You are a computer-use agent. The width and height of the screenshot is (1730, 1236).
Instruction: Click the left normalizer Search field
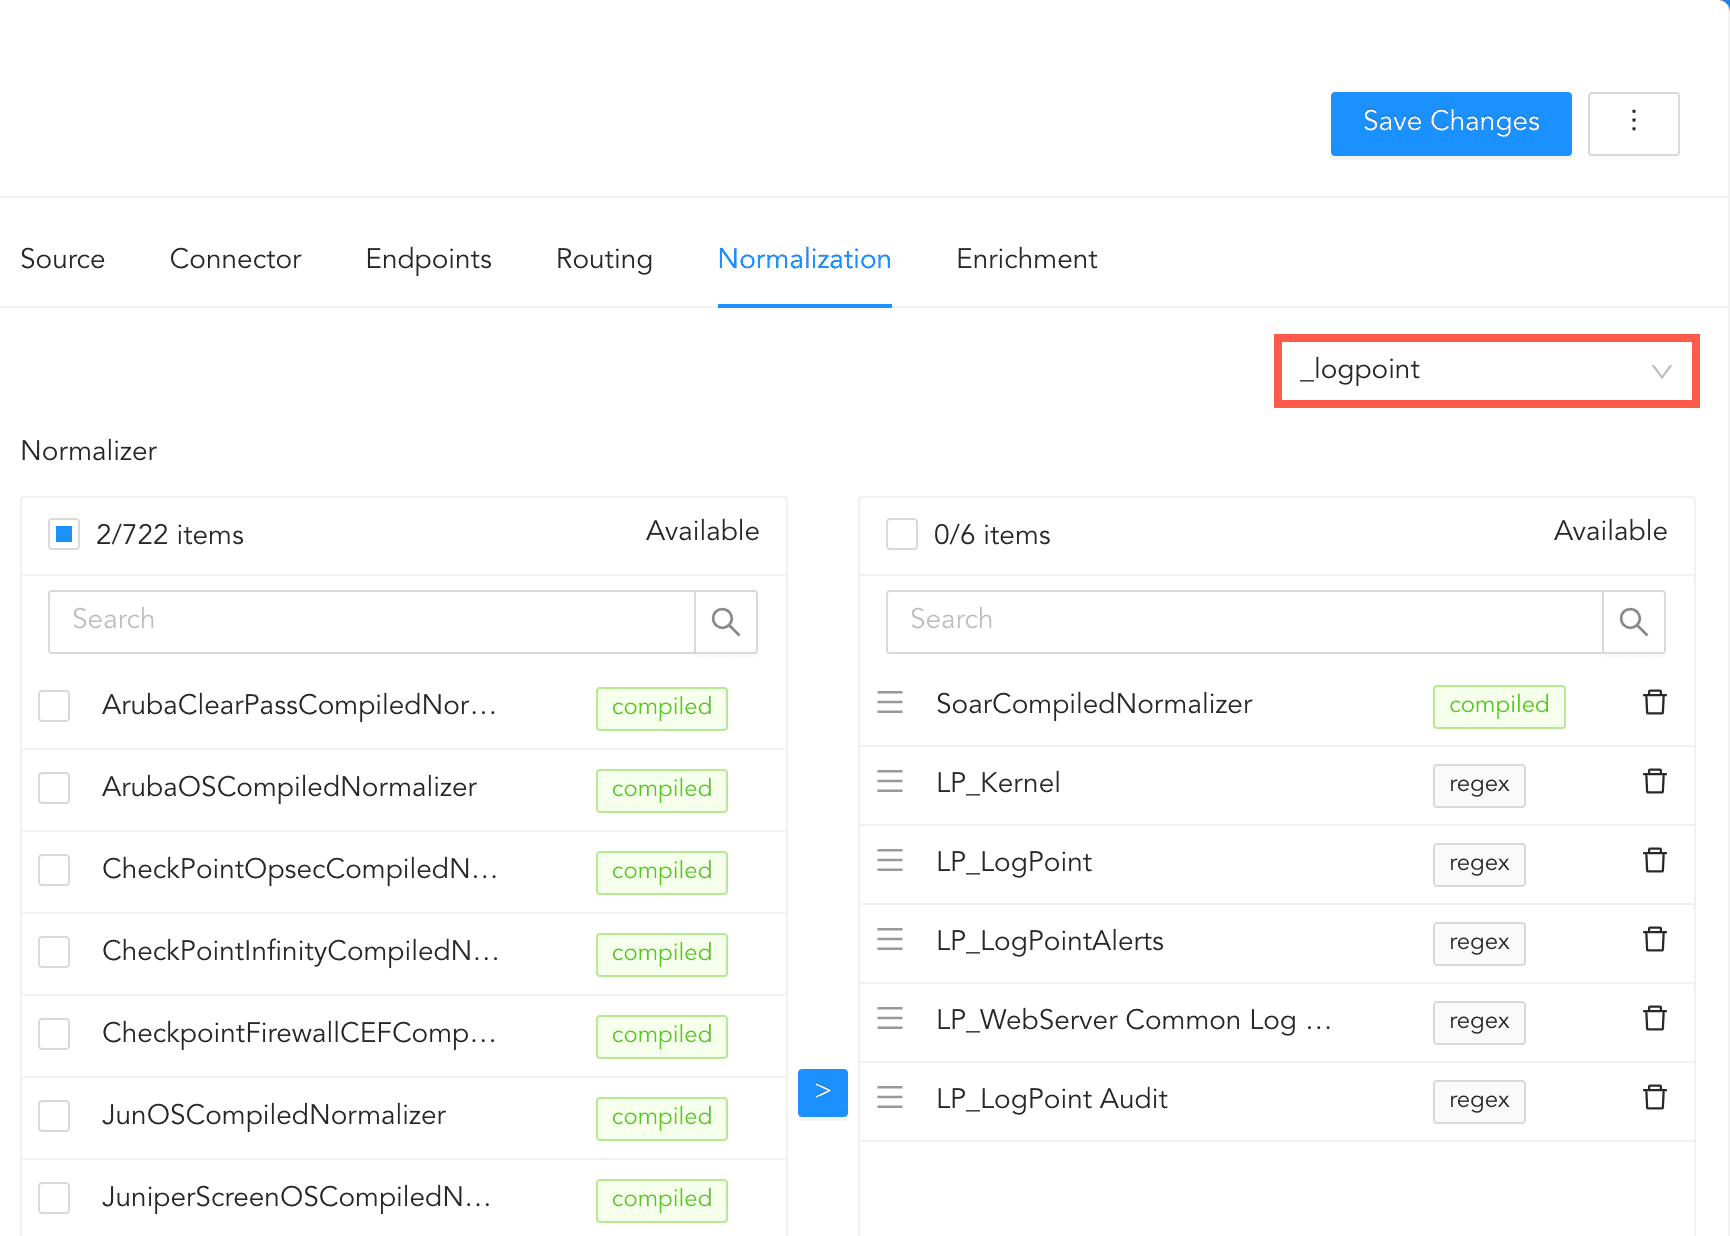(372, 622)
